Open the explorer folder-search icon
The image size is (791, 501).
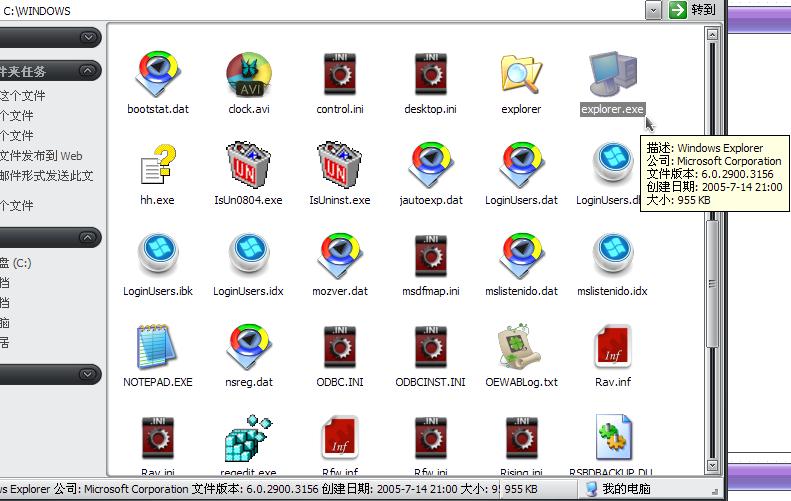click(521, 74)
